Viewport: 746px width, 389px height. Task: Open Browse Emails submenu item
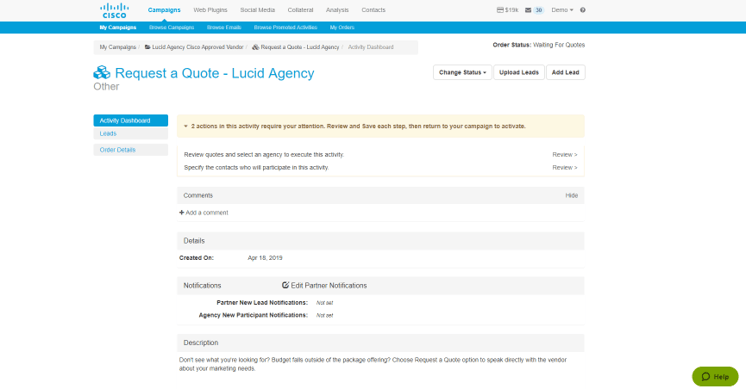[x=224, y=28]
